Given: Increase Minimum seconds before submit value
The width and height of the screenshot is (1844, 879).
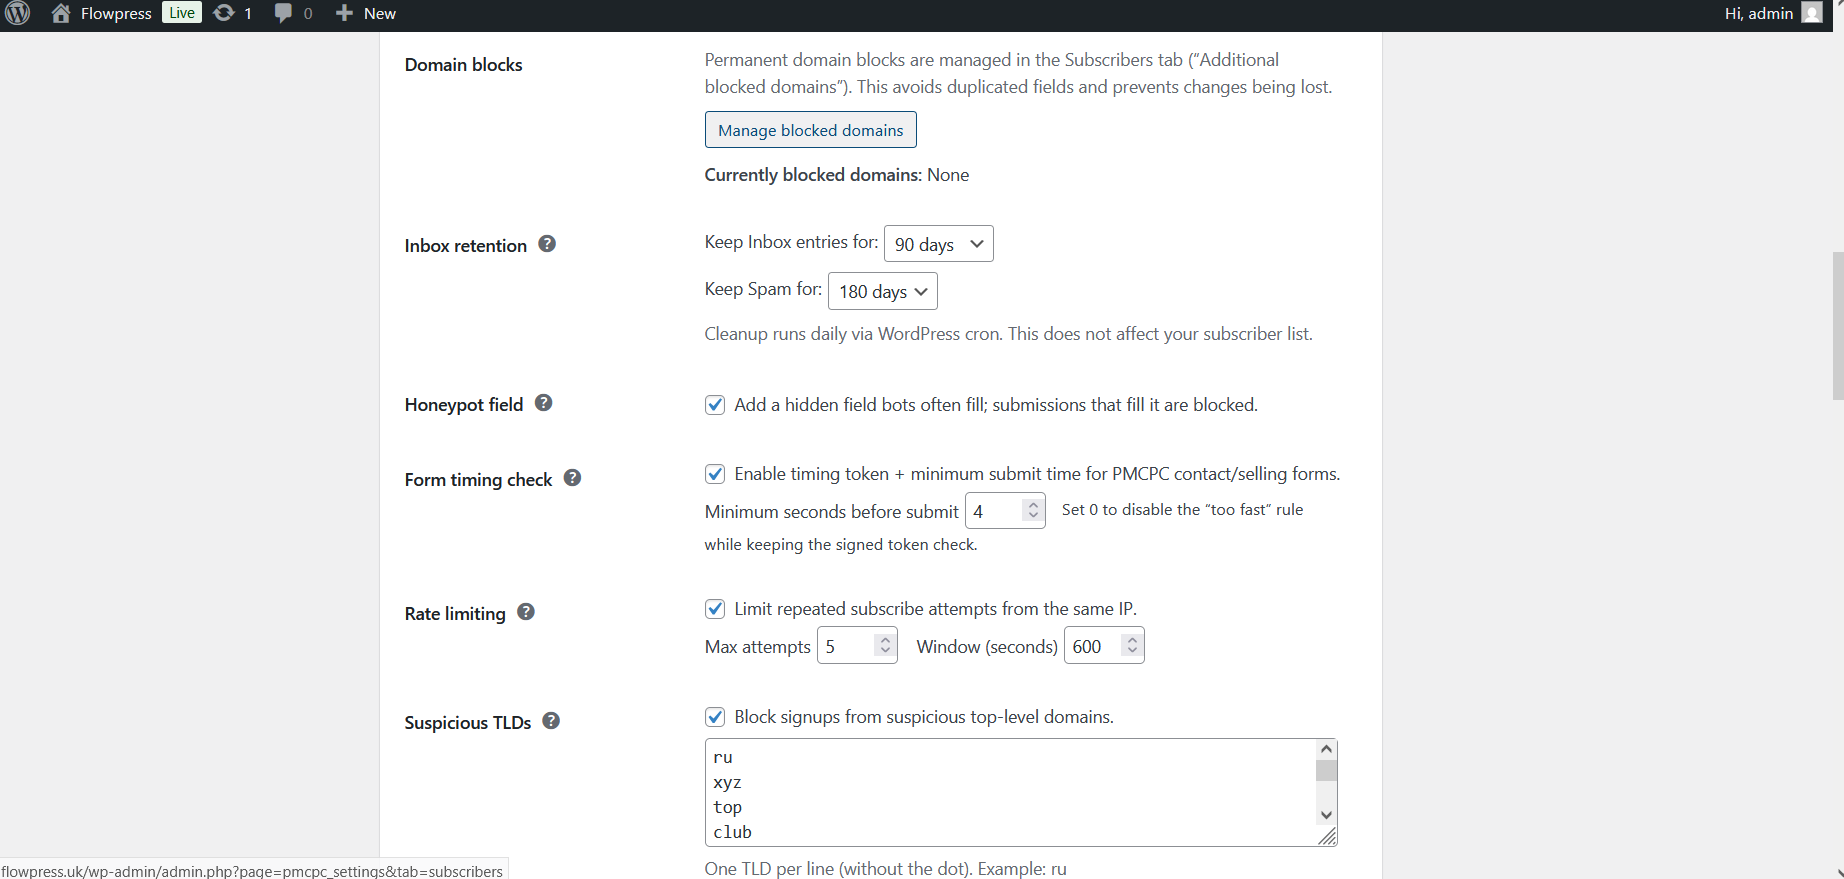Looking at the screenshot, I should pos(1034,505).
